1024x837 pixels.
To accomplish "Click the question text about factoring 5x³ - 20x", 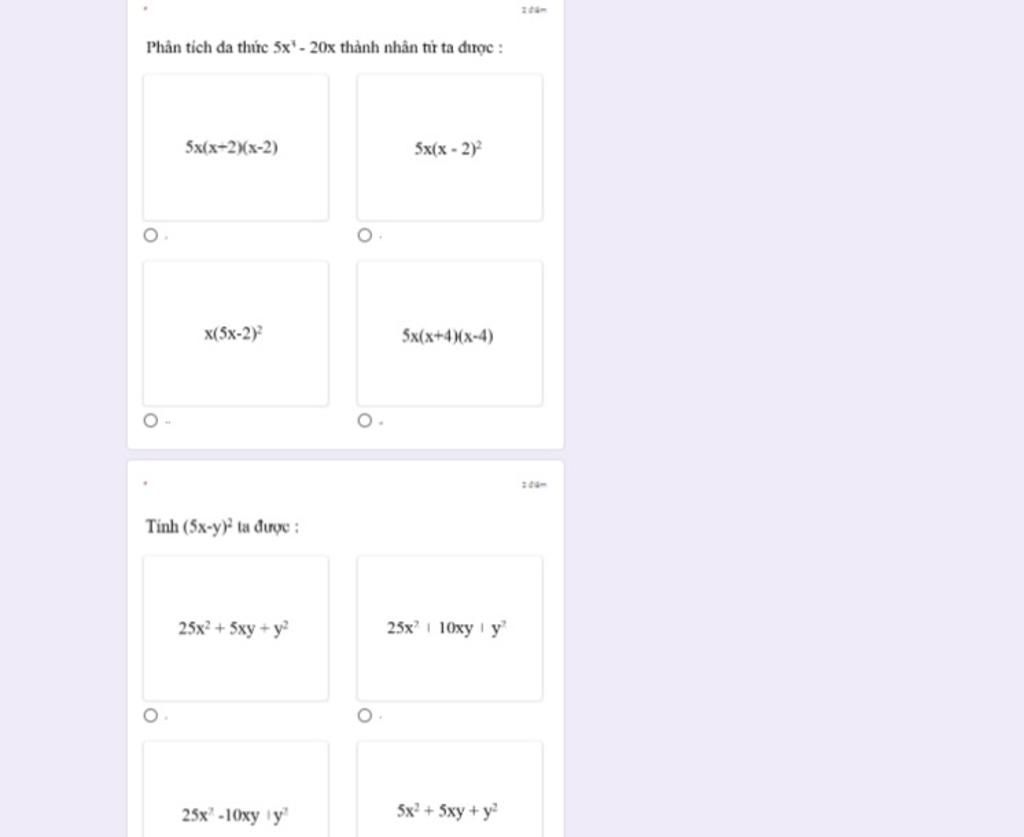I will (324, 47).
